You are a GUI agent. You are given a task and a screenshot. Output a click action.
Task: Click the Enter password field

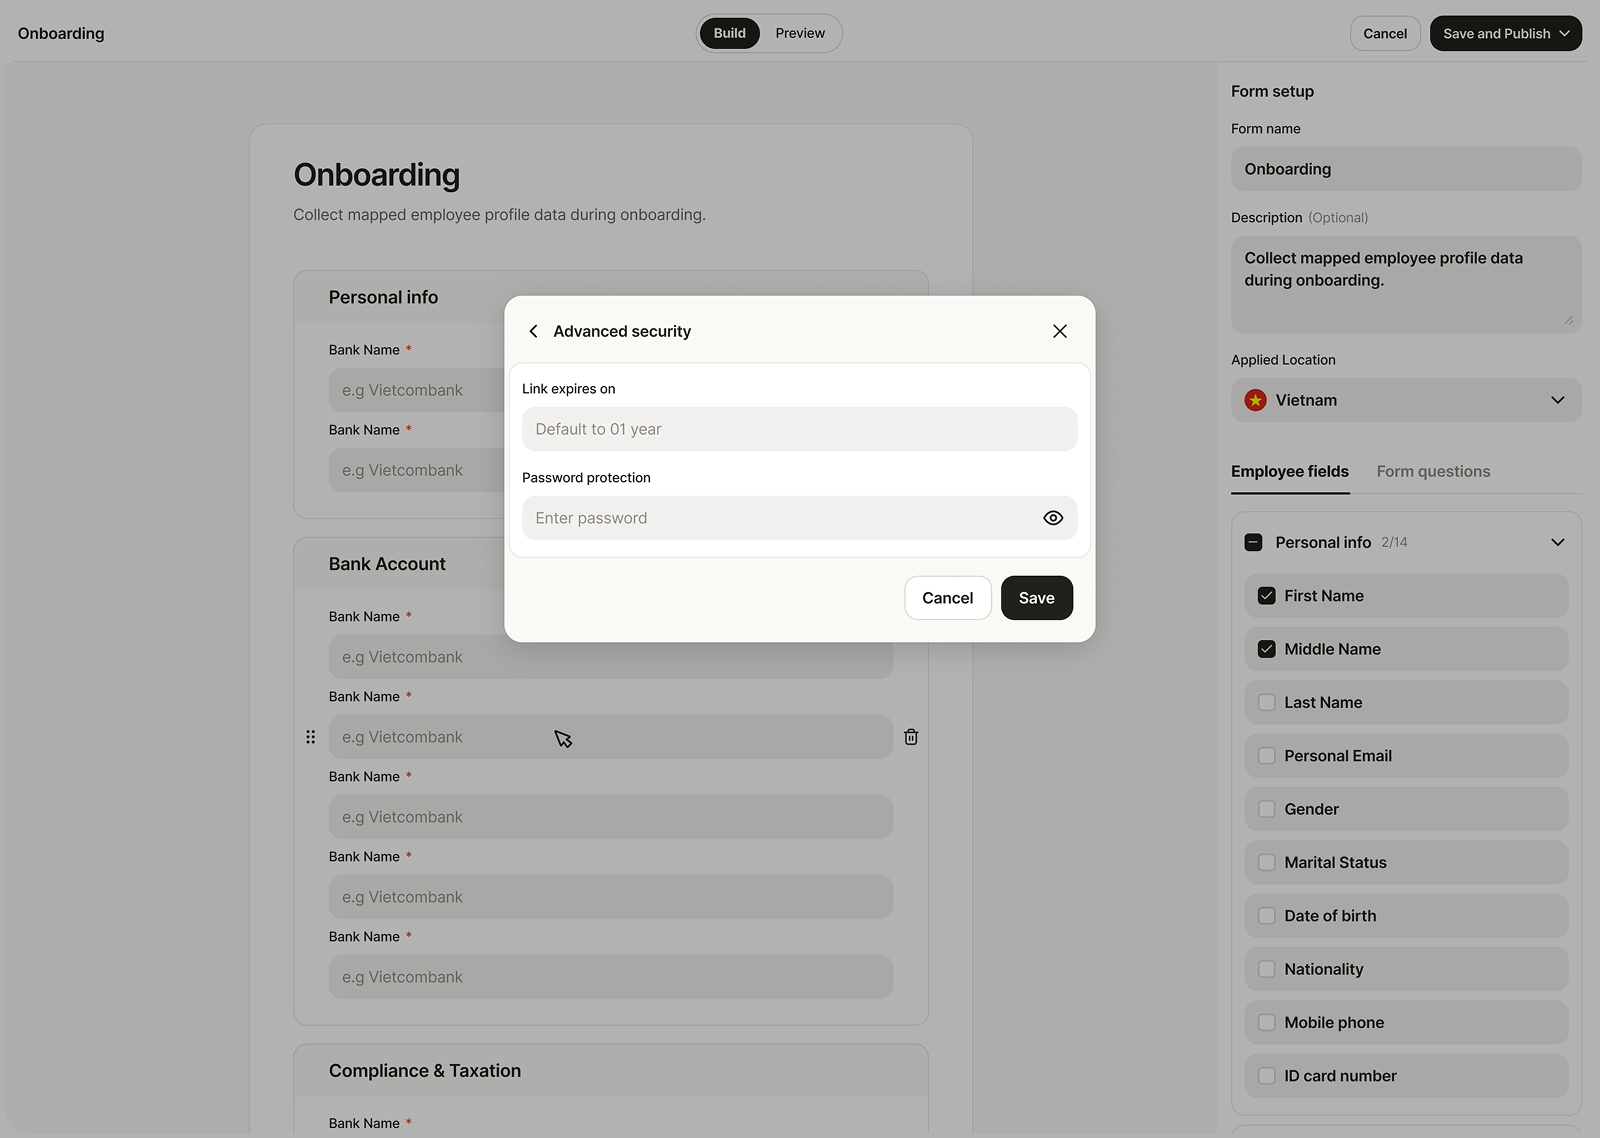[x=799, y=518]
